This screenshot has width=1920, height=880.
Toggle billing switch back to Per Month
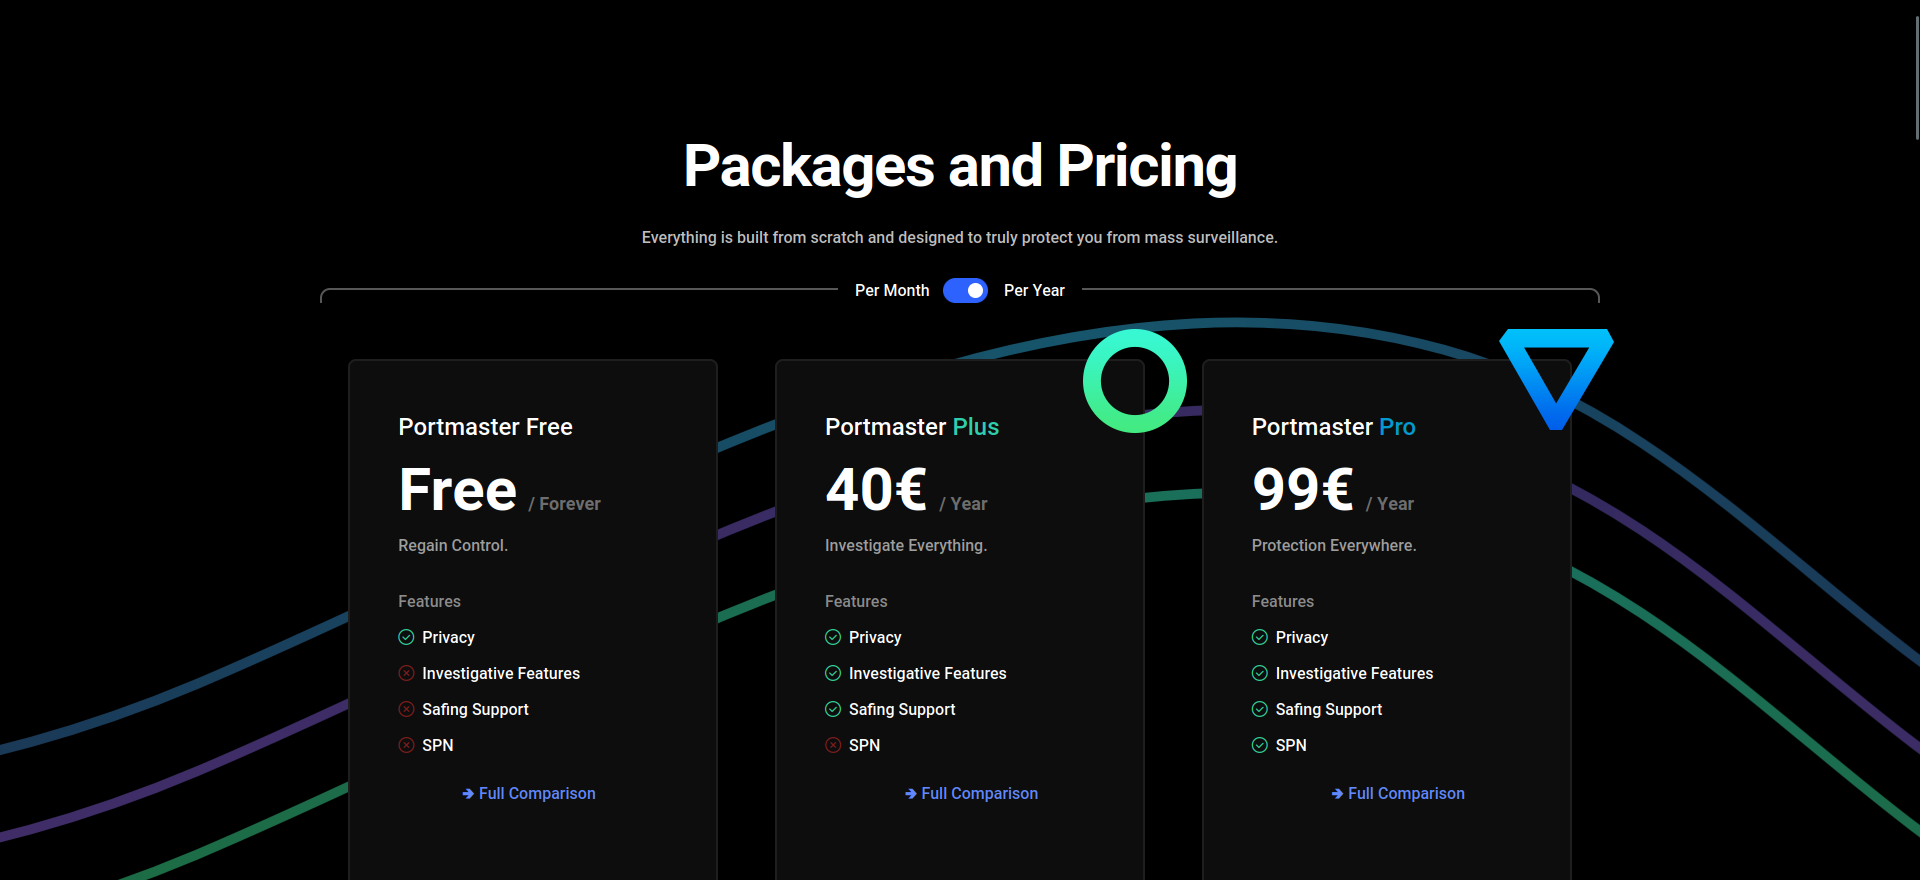pyautogui.click(x=965, y=290)
